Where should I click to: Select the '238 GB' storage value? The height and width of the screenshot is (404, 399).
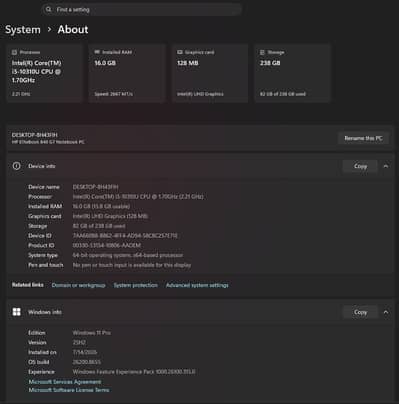point(270,63)
